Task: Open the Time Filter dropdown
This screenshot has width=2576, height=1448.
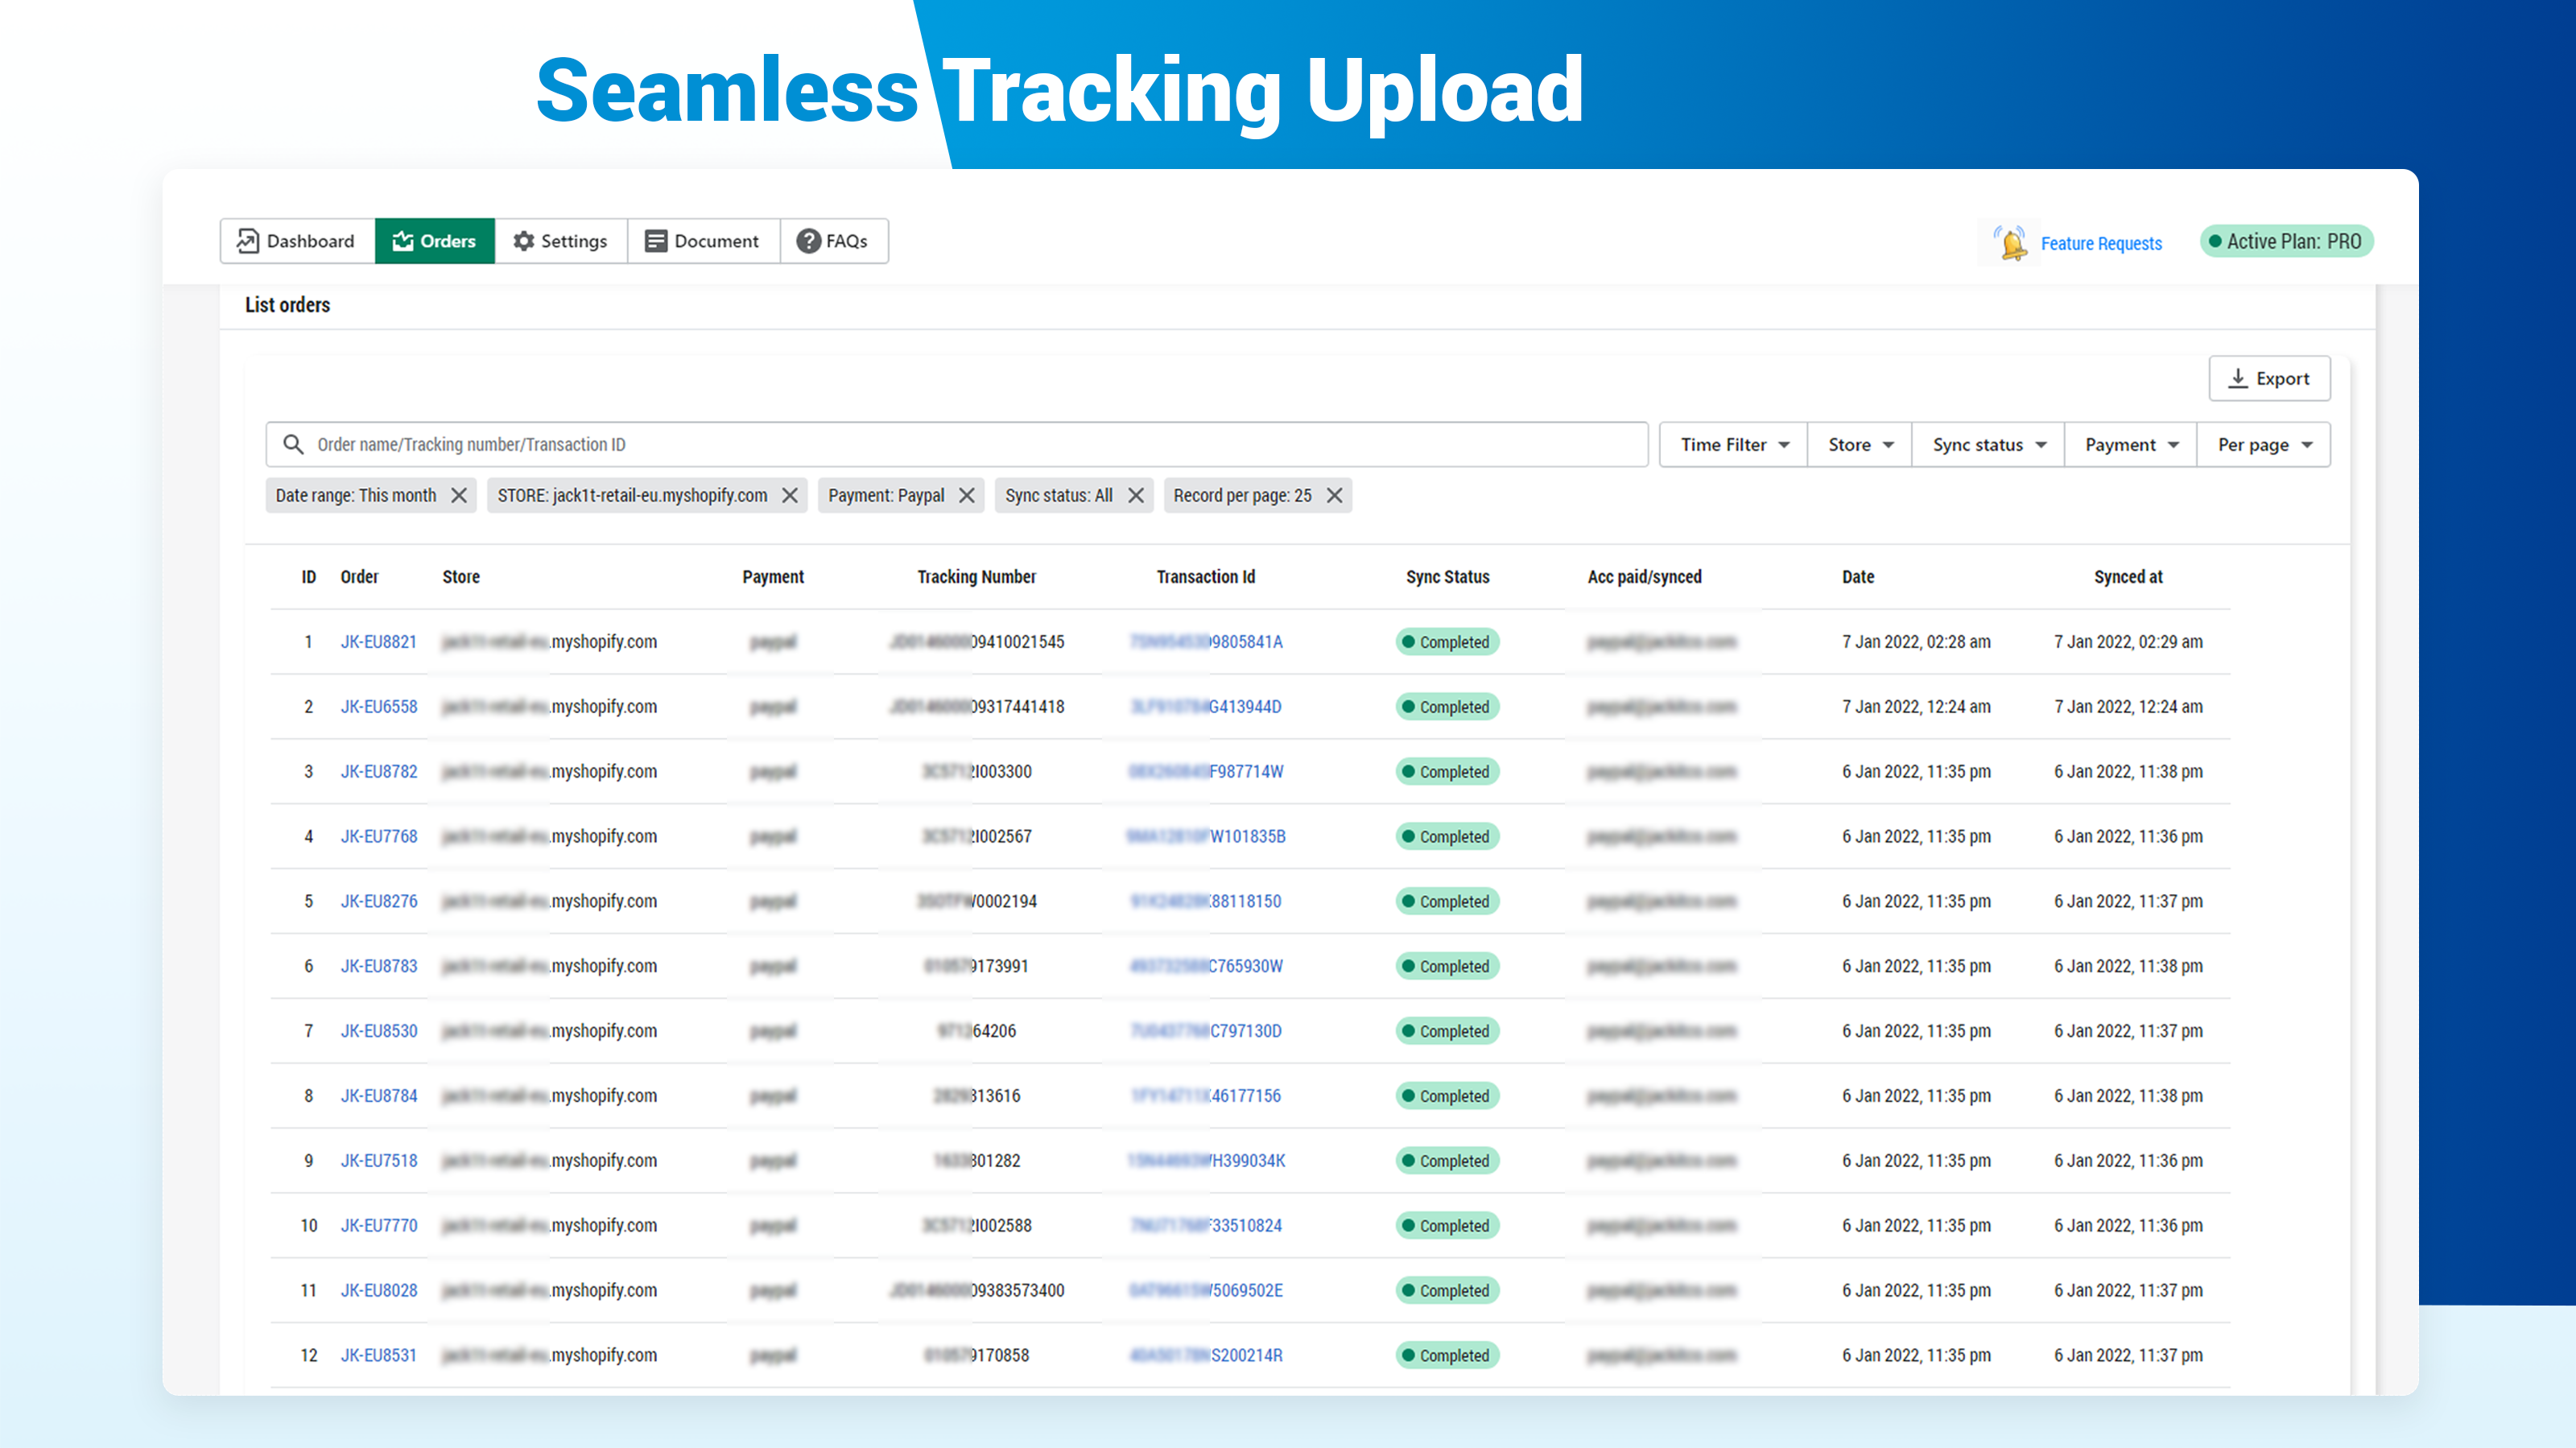Action: pos(1733,444)
